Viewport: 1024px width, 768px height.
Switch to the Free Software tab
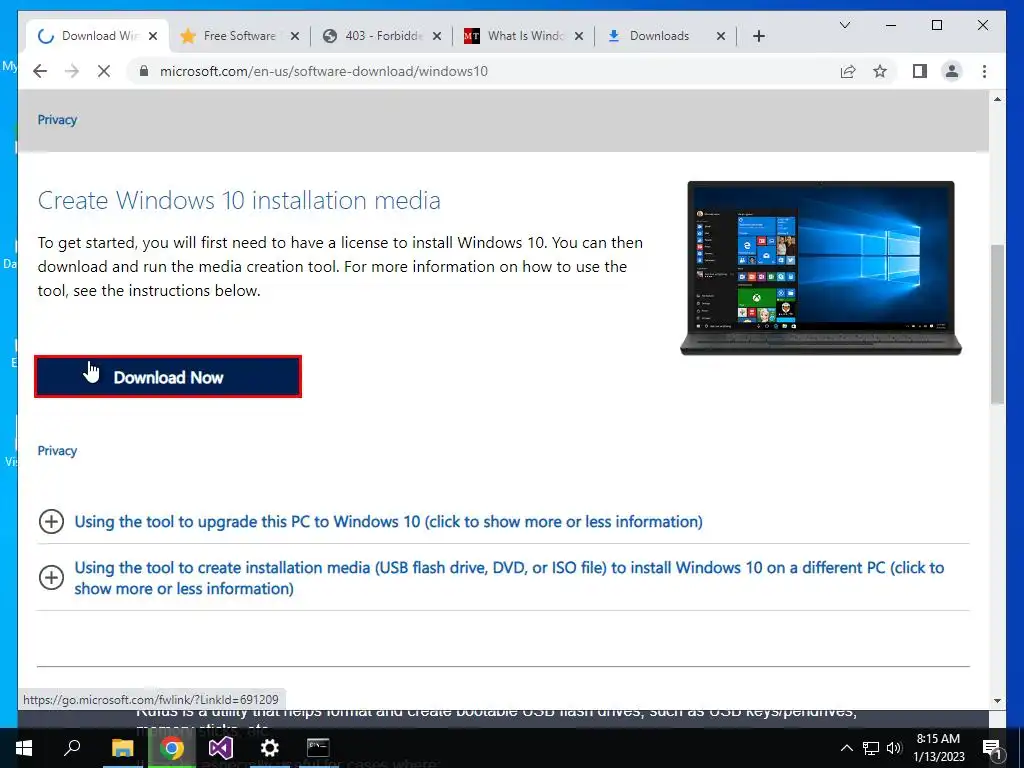238,36
